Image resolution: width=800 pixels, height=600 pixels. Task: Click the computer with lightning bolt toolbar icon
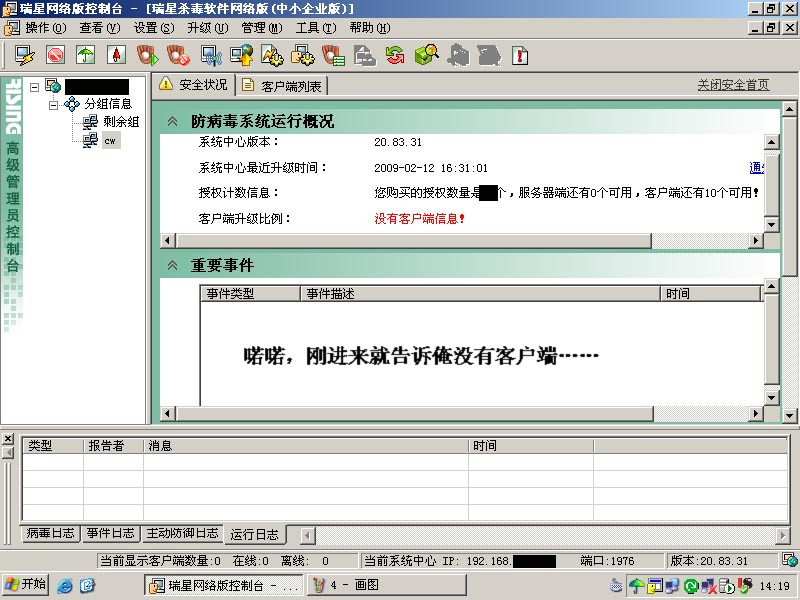point(24,55)
